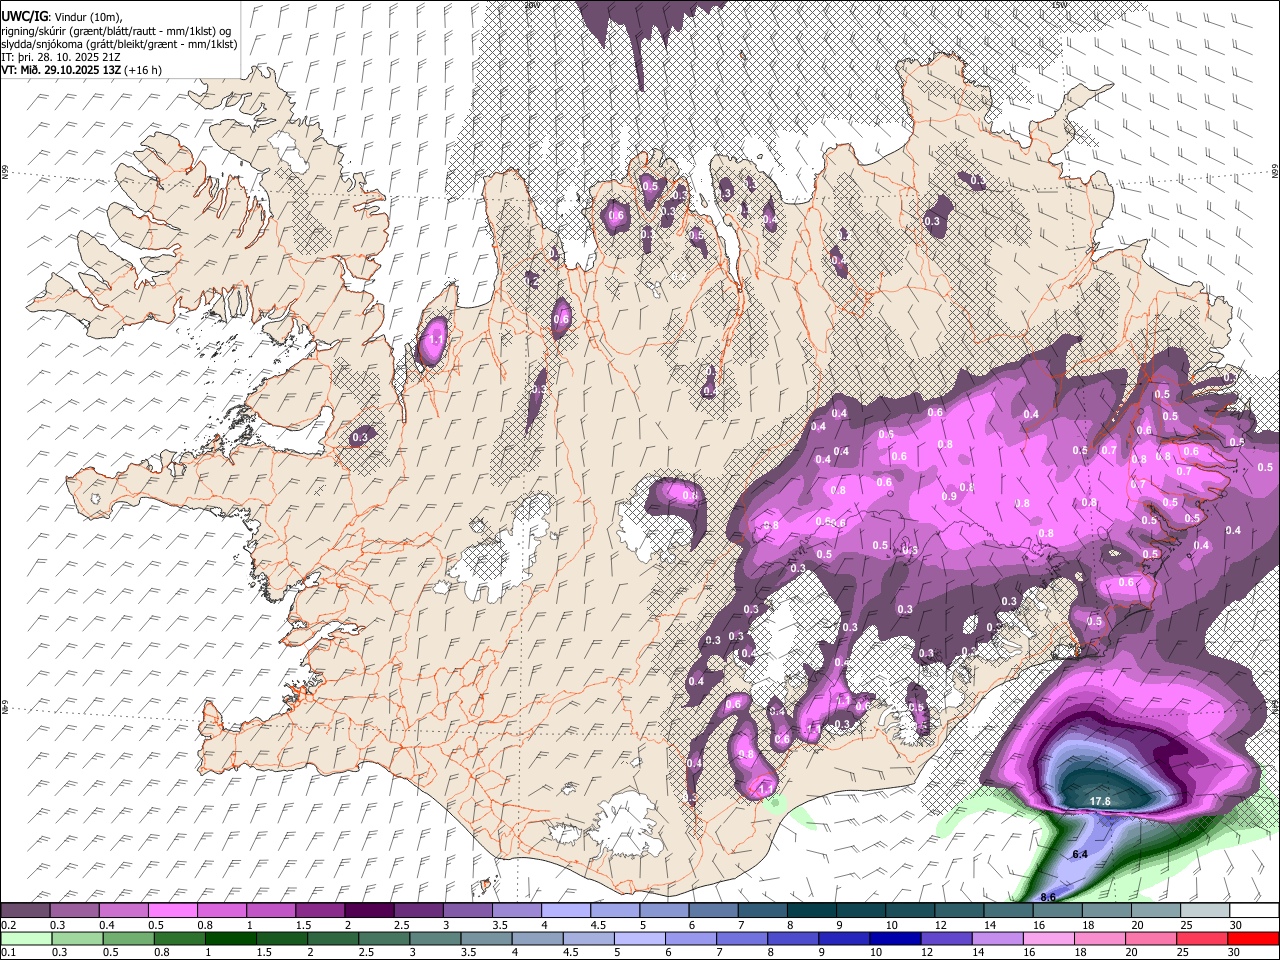Pick the light pink 16 swatch in rain legend
The height and width of the screenshot is (960, 1280).
tap(1049, 938)
